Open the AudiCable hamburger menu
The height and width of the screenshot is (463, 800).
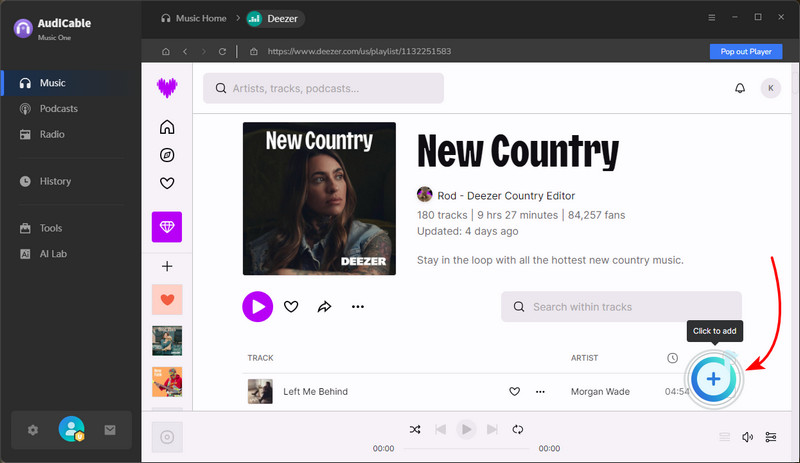point(712,17)
